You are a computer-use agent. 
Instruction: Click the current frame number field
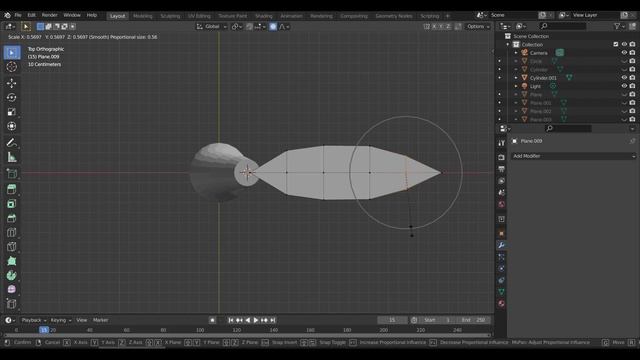pos(392,320)
